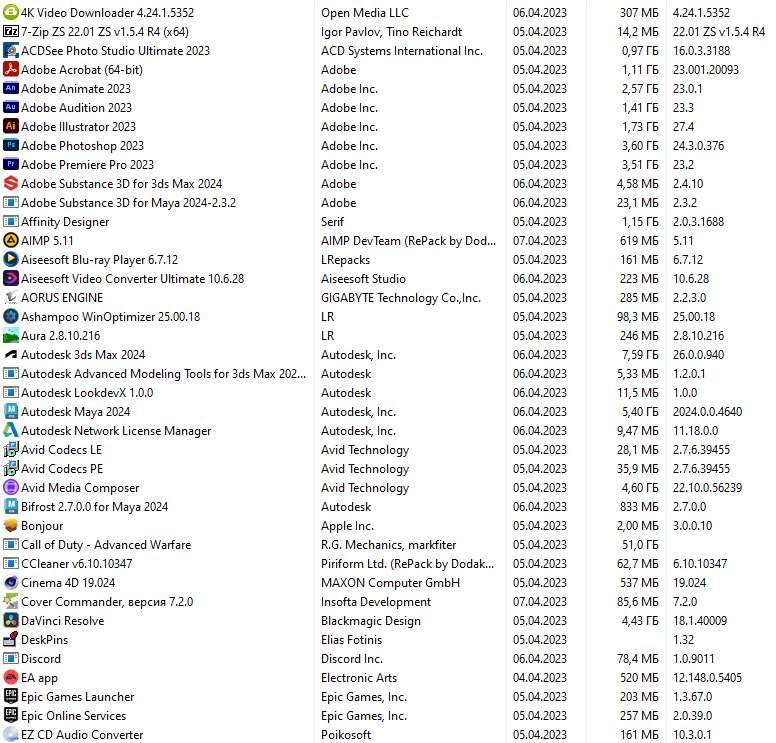This screenshot has width=776, height=743.
Task: Click the AIMP 5.11 yellow icon
Action: (10, 240)
